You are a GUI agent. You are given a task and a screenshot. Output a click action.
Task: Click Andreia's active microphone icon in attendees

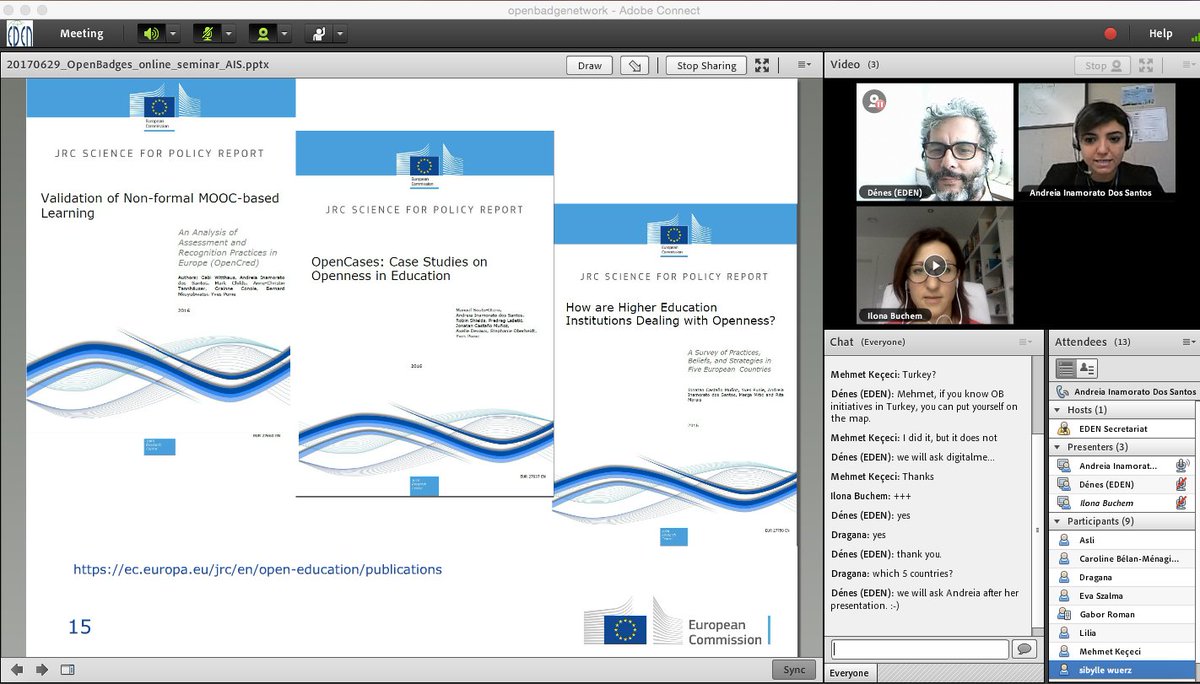[x=1182, y=465]
